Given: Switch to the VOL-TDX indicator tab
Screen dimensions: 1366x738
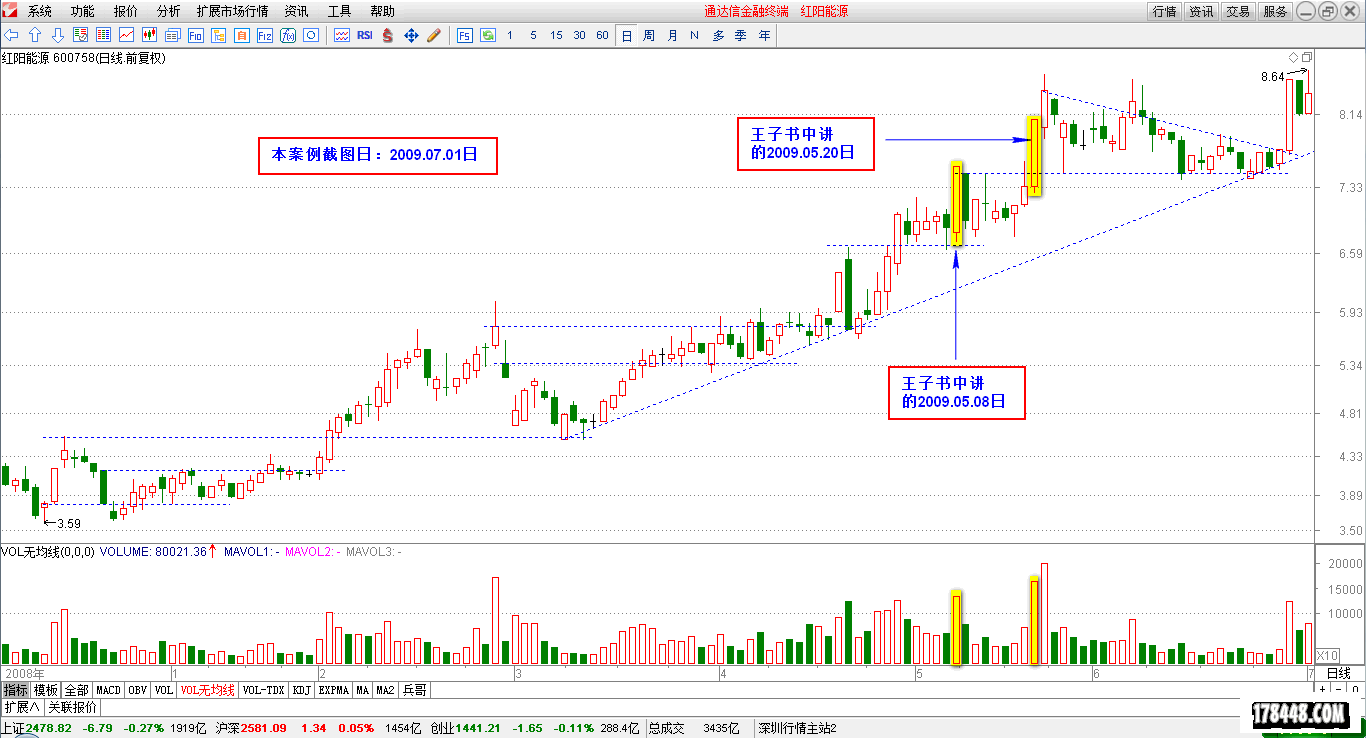Looking at the screenshot, I should [264, 690].
